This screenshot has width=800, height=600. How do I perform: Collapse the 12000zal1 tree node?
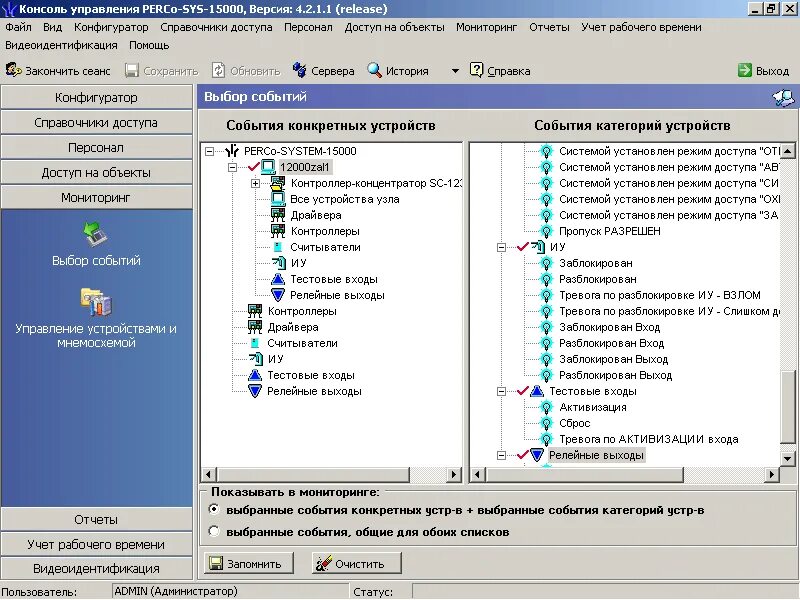(232, 167)
